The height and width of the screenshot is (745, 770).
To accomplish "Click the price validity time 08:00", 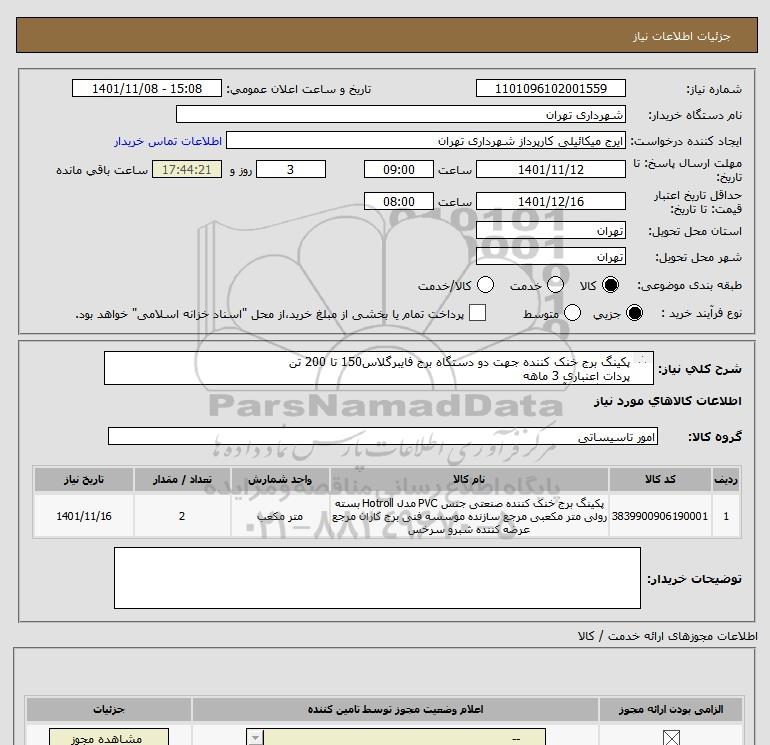I will coord(399,201).
